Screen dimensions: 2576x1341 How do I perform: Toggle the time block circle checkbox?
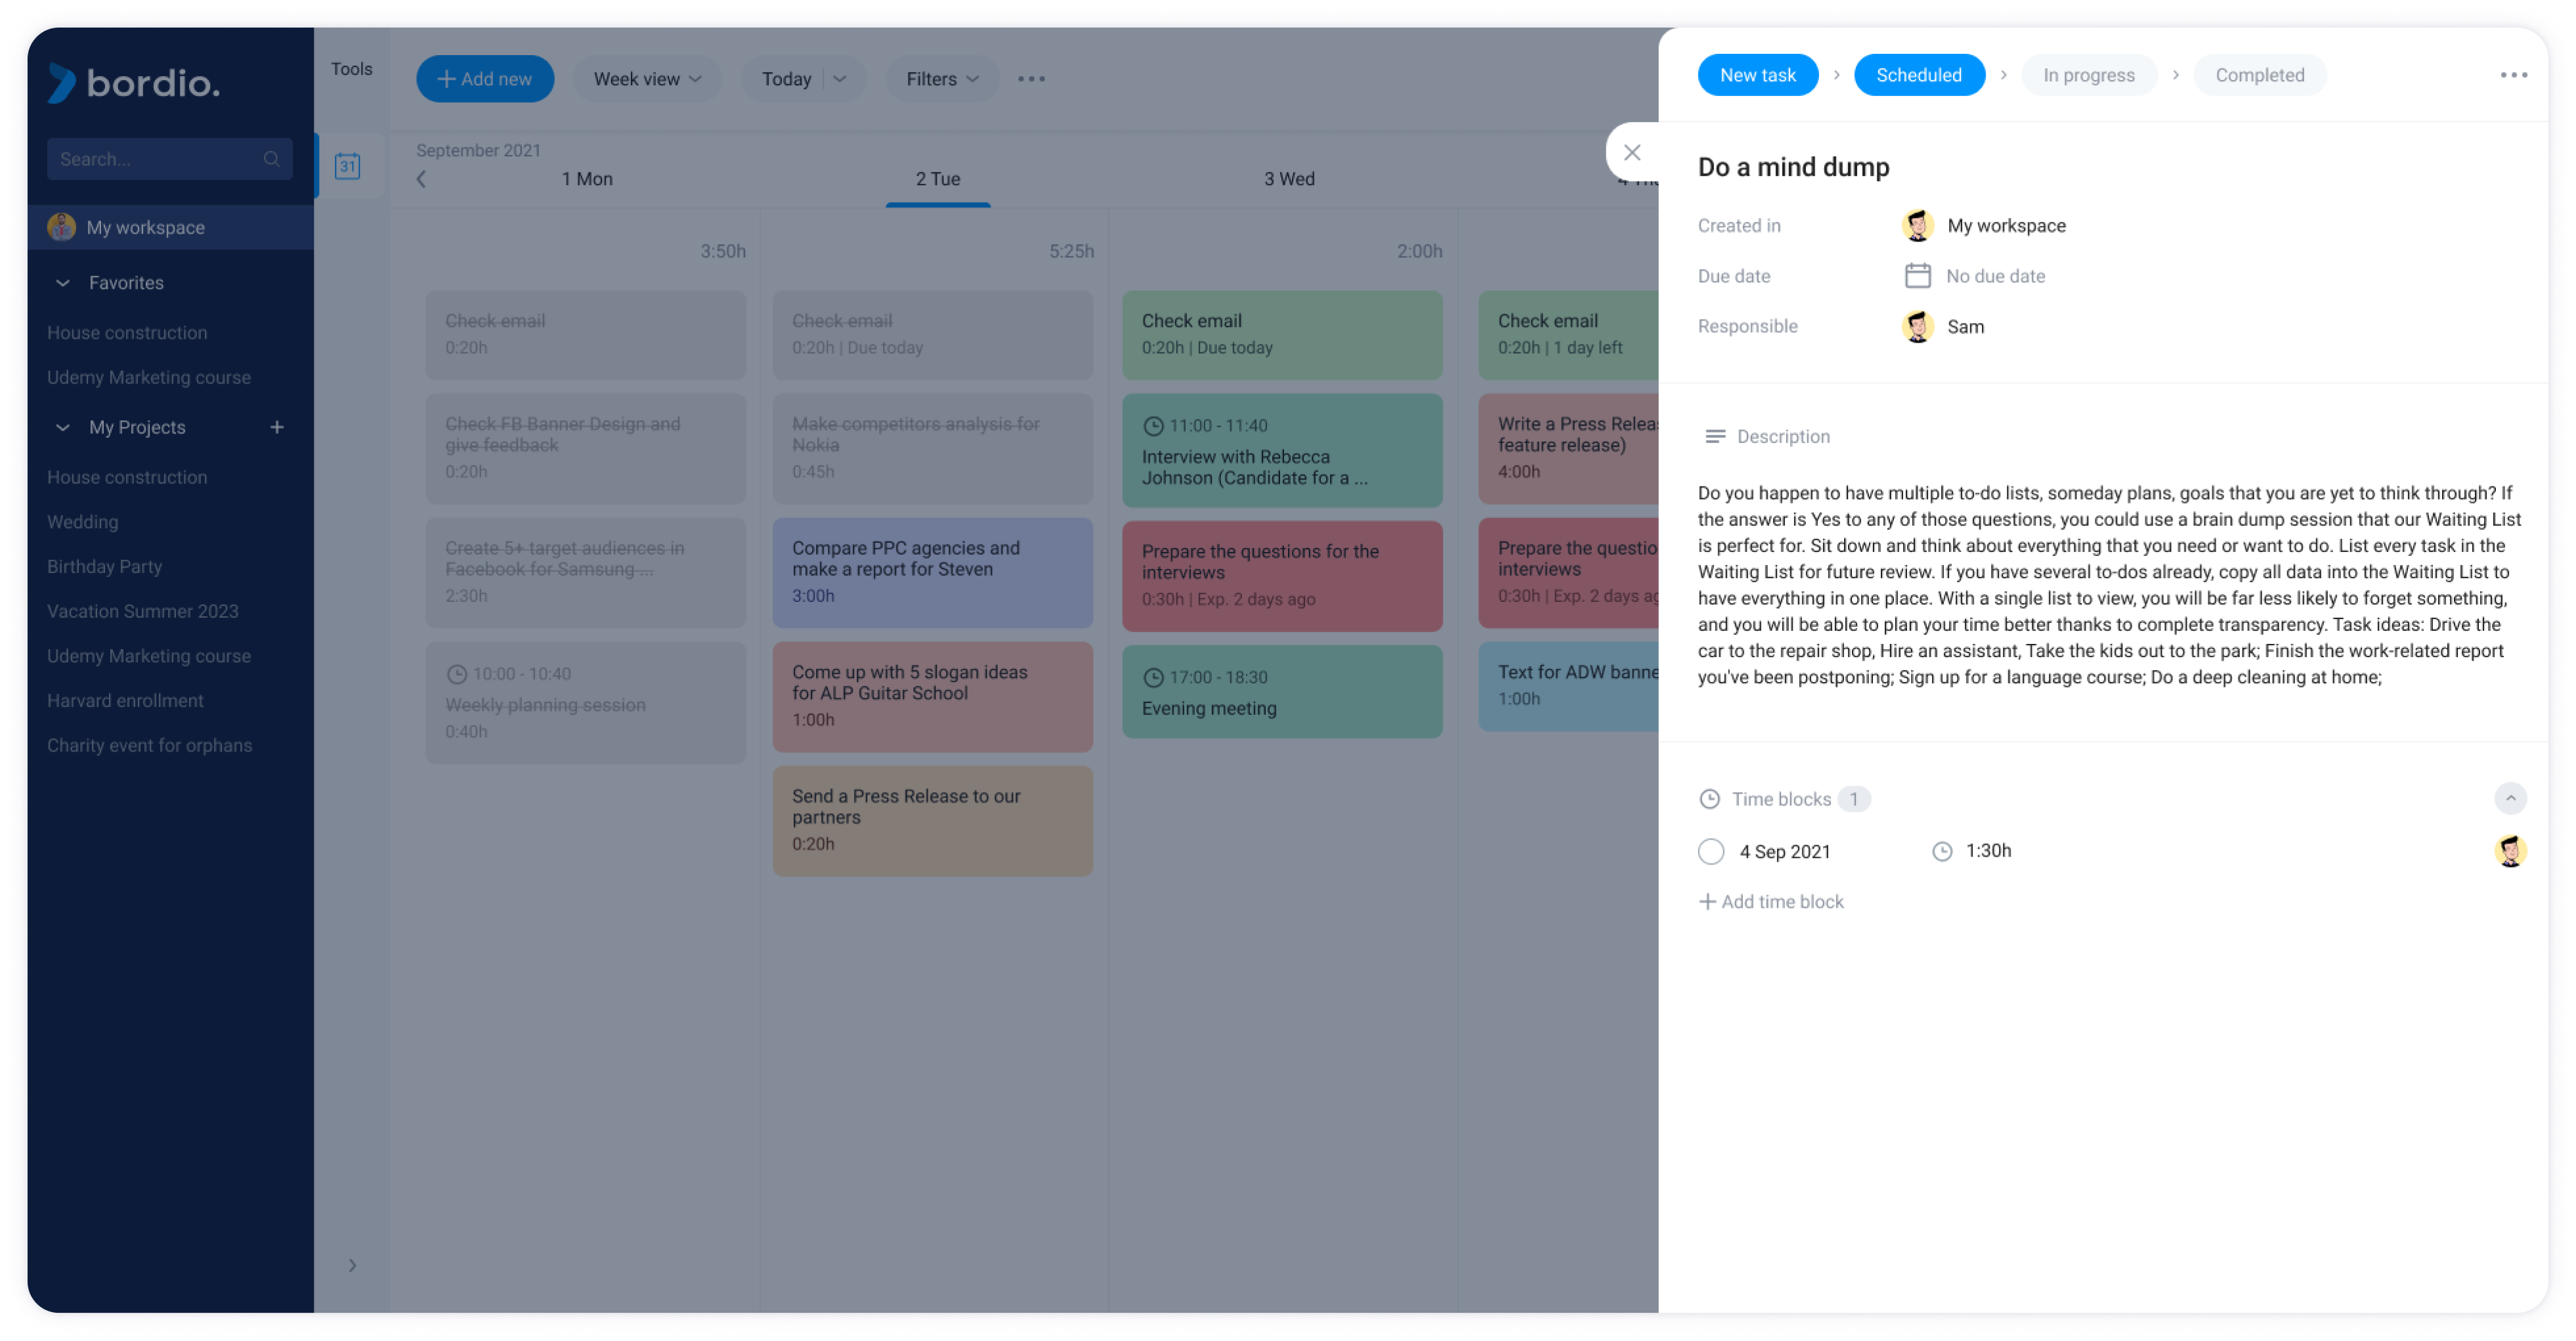point(1711,850)
